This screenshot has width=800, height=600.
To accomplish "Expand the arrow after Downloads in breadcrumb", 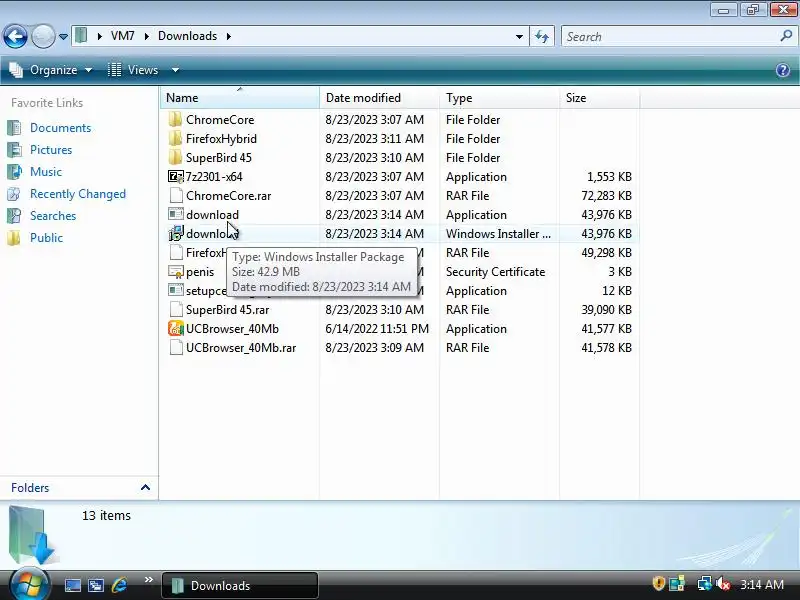I will (229, 36).
